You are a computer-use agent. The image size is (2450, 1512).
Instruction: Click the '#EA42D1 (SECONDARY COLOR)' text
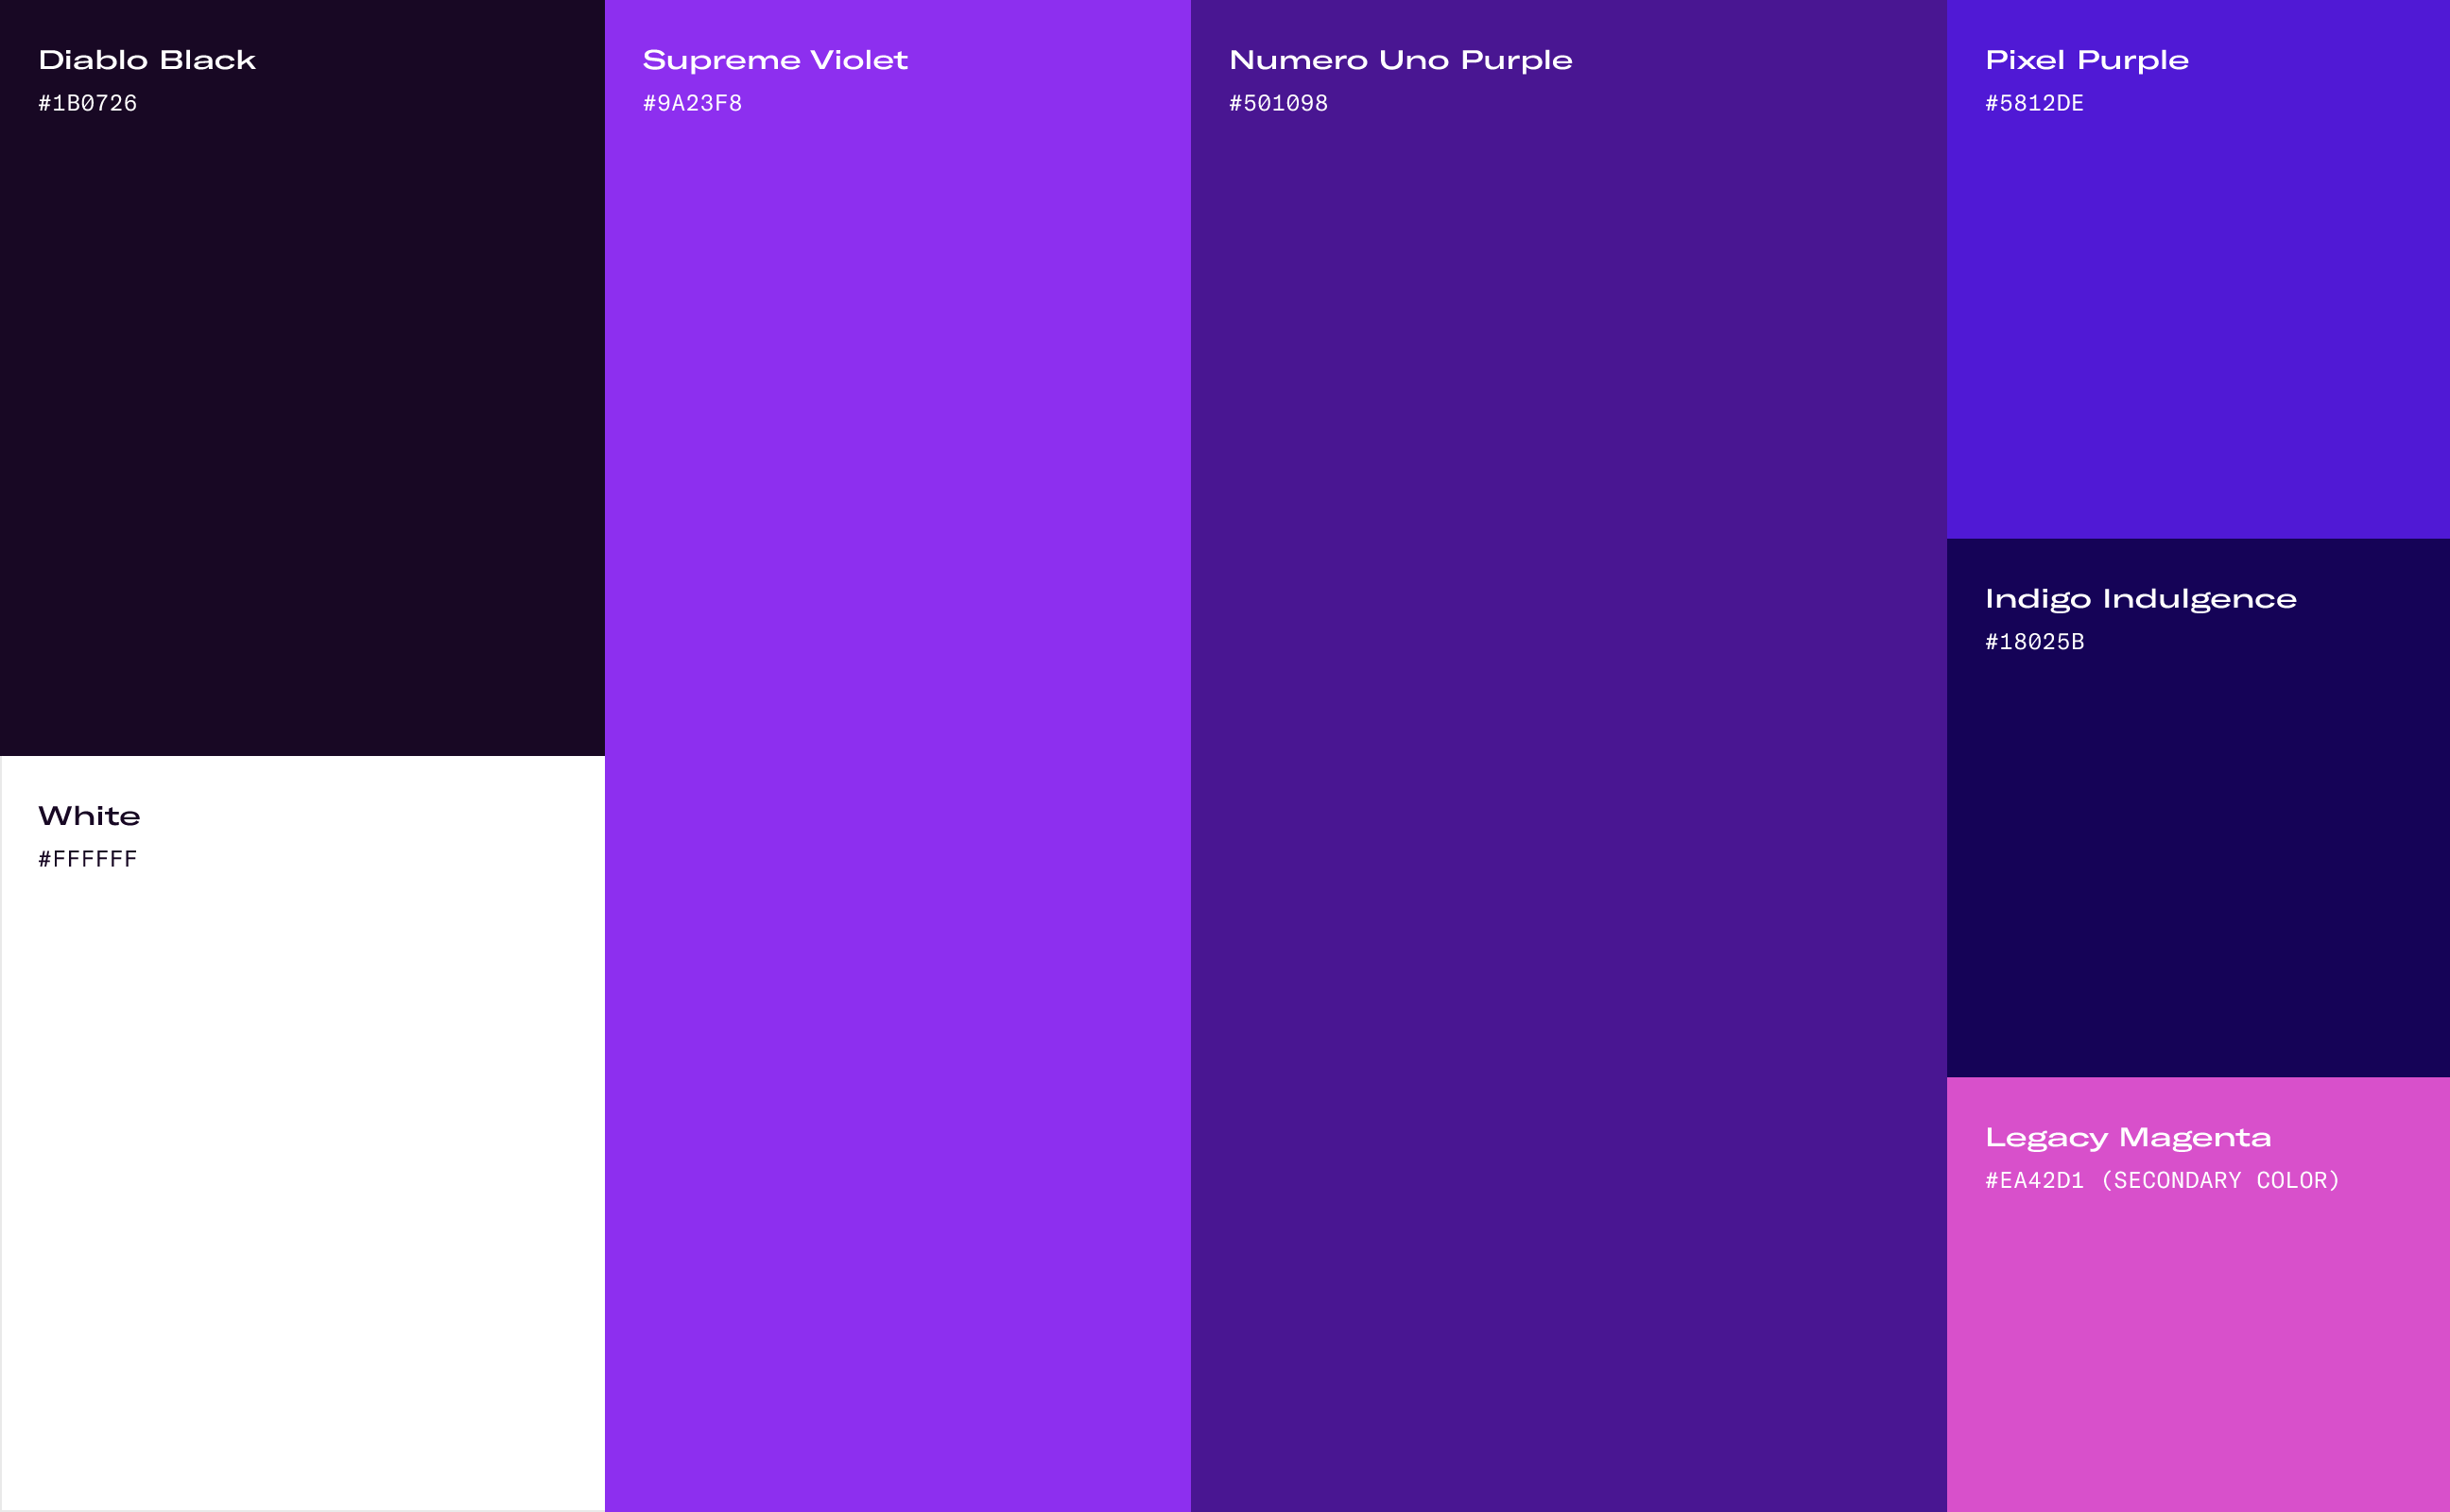[2162, 1180]
